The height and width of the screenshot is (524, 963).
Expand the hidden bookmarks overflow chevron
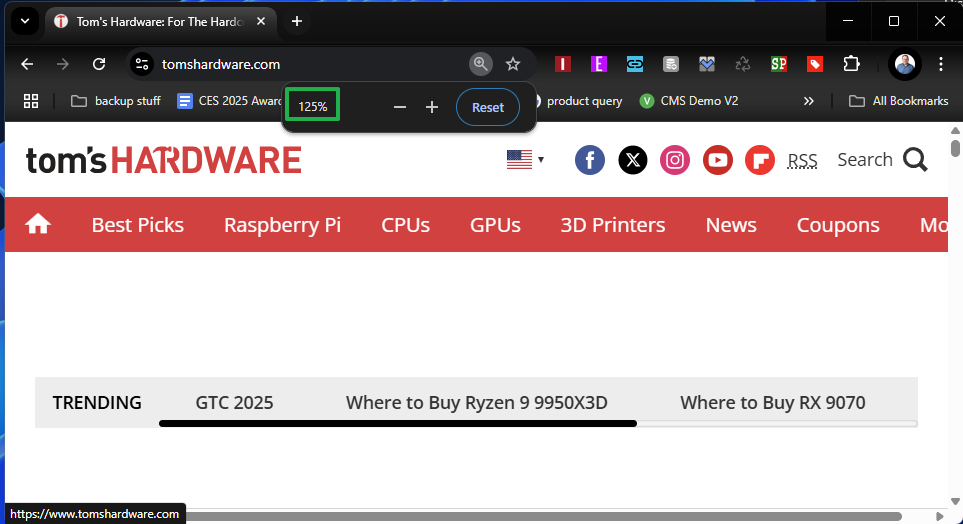(809, 101)
